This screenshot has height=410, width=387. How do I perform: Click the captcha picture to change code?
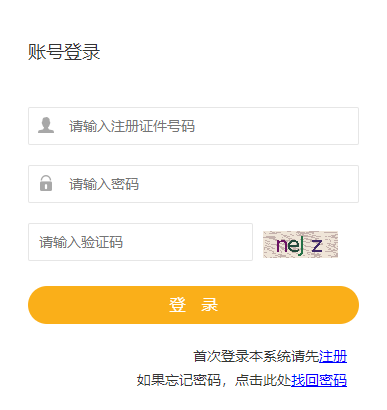tap(300, 244)
